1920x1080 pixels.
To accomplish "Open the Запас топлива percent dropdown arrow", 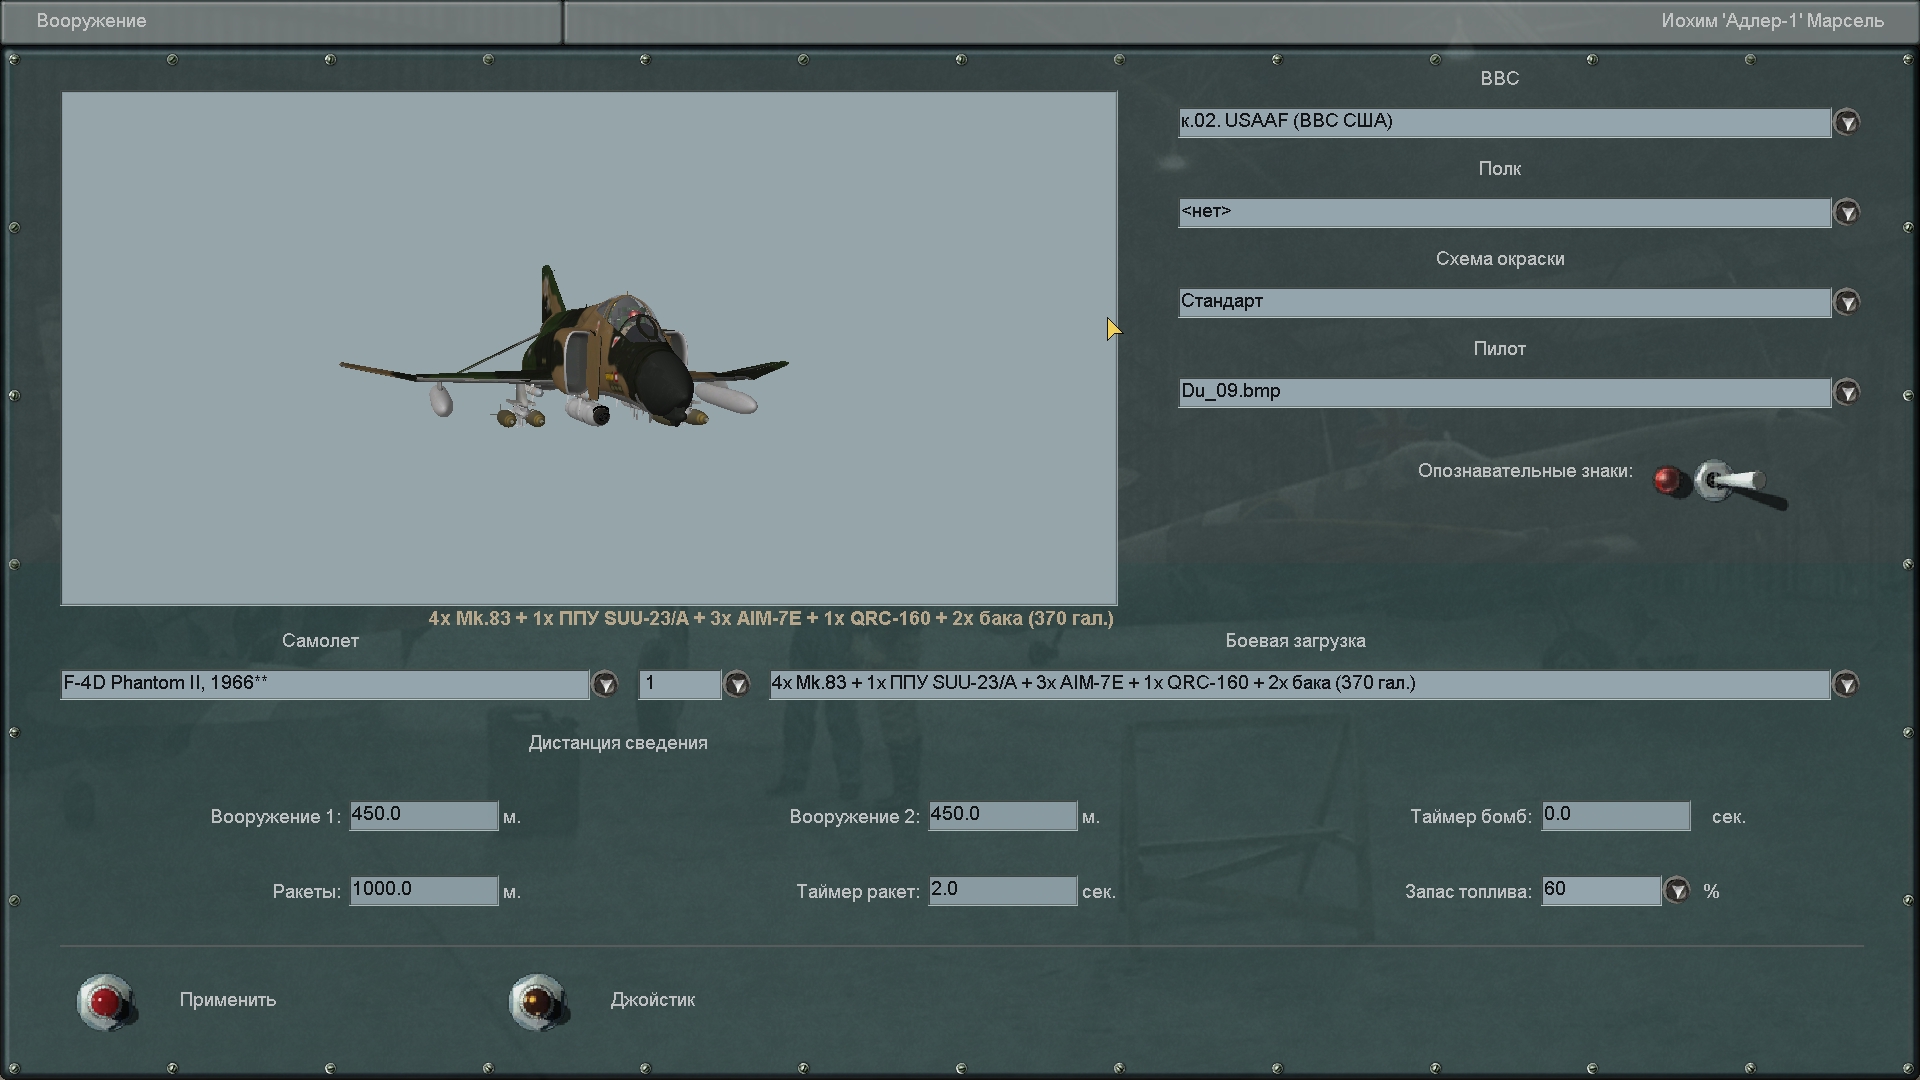I will click(1677, 890).
